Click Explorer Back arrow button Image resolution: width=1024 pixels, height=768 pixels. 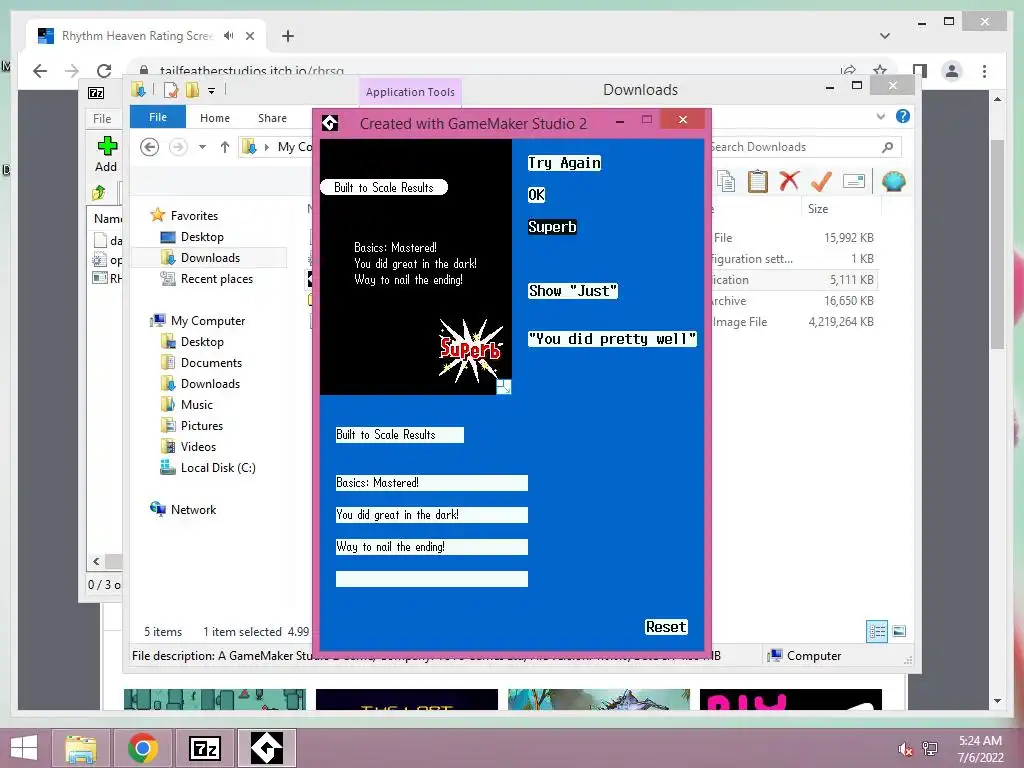150,147
